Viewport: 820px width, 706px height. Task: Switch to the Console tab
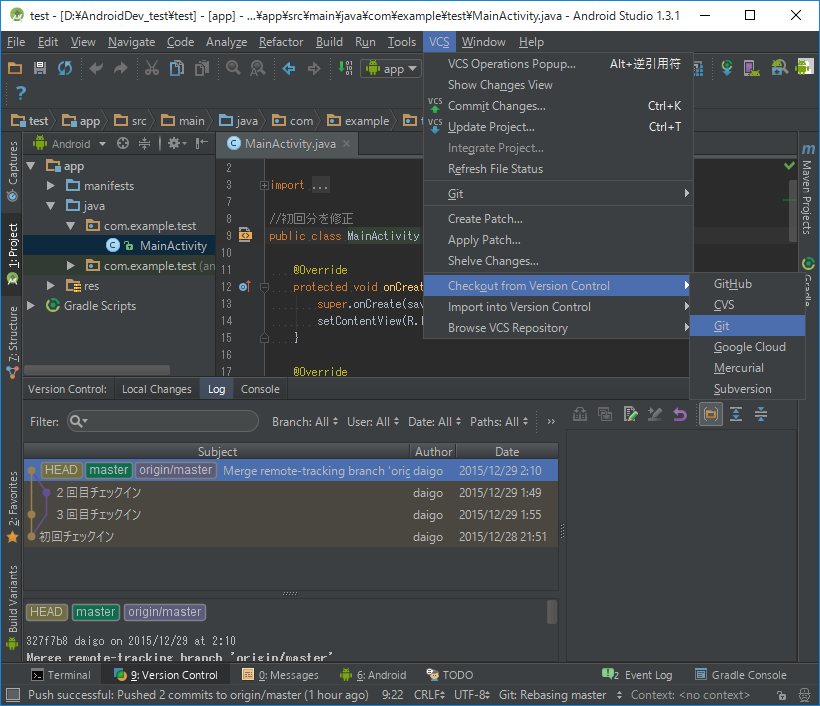260,389
